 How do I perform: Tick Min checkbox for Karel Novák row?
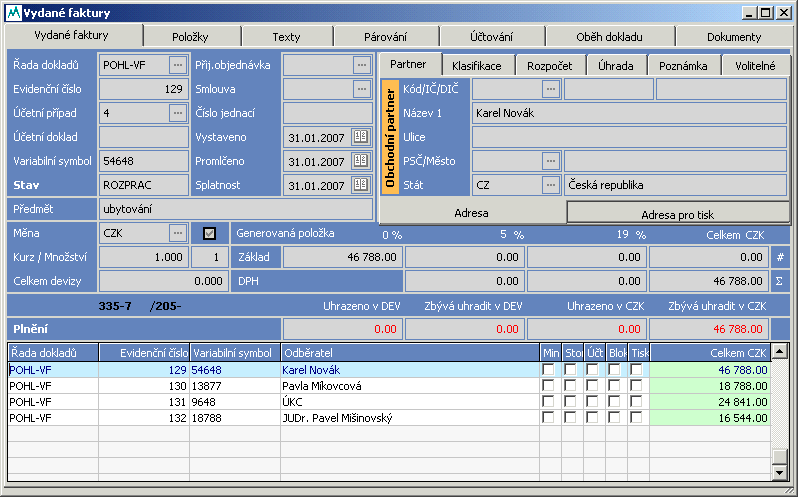click(x=548, y=369)
